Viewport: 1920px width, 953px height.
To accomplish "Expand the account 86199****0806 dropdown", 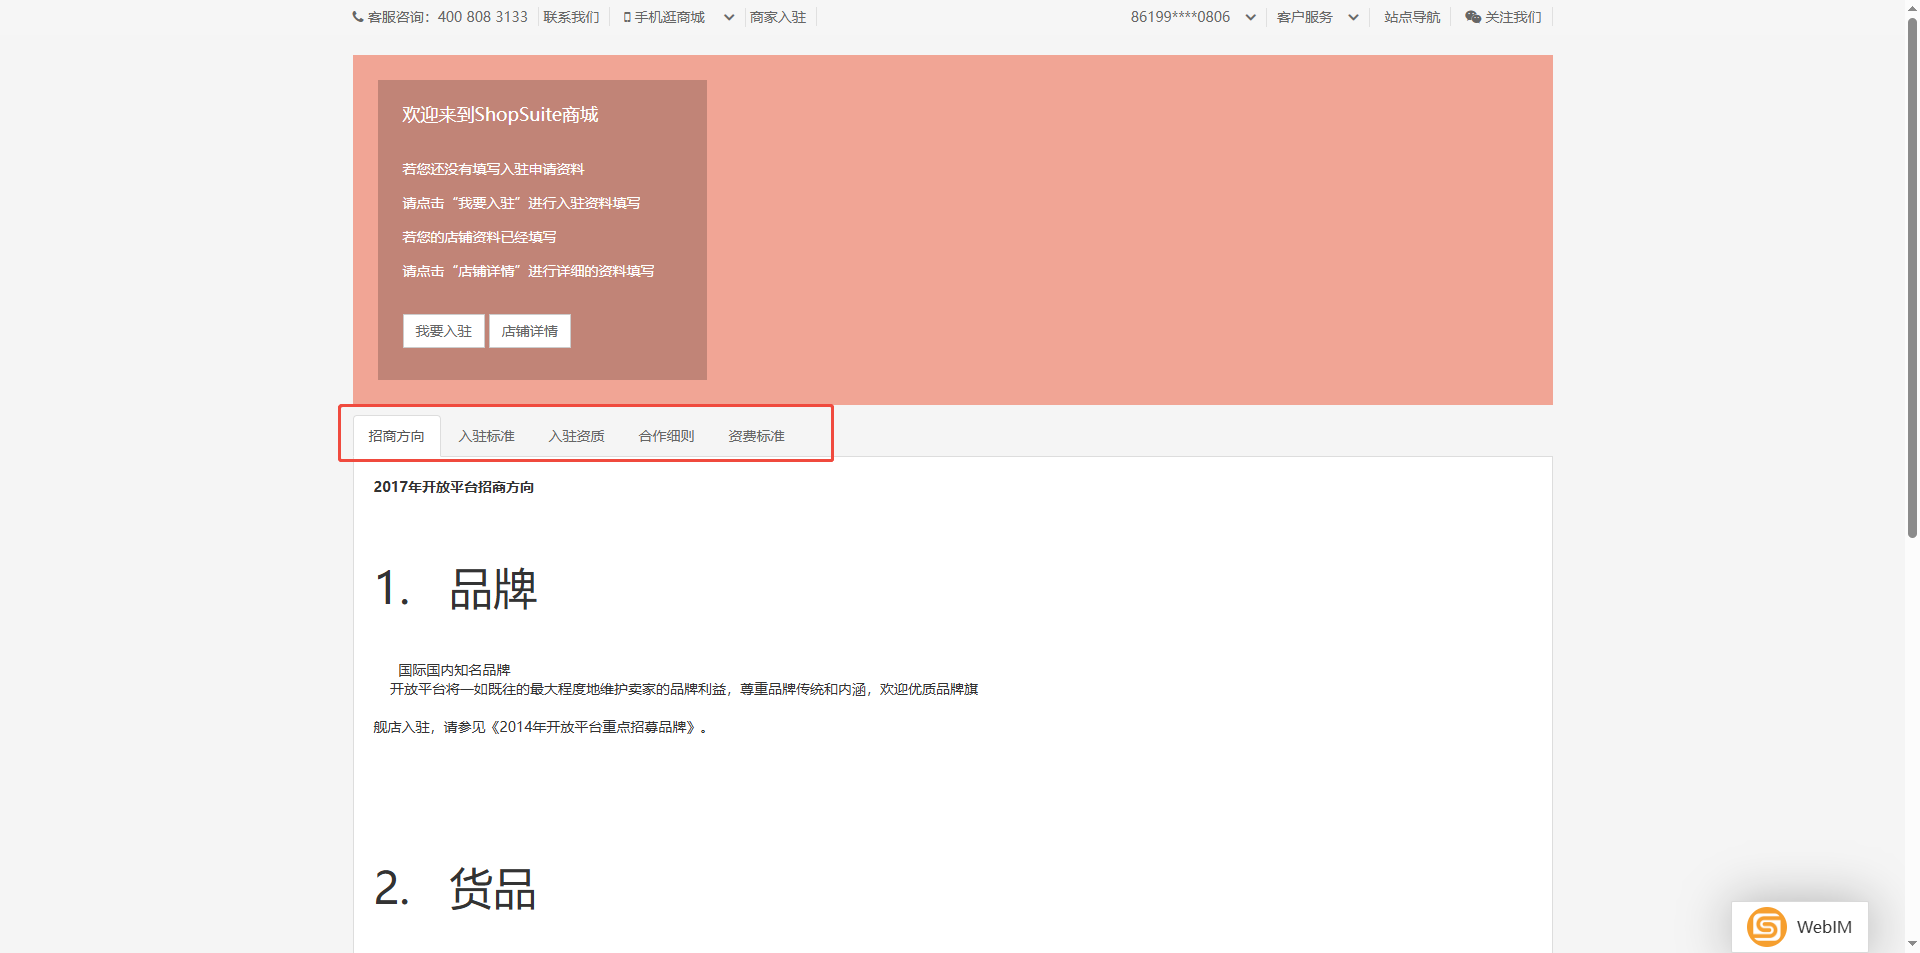I will point(1250,17).
